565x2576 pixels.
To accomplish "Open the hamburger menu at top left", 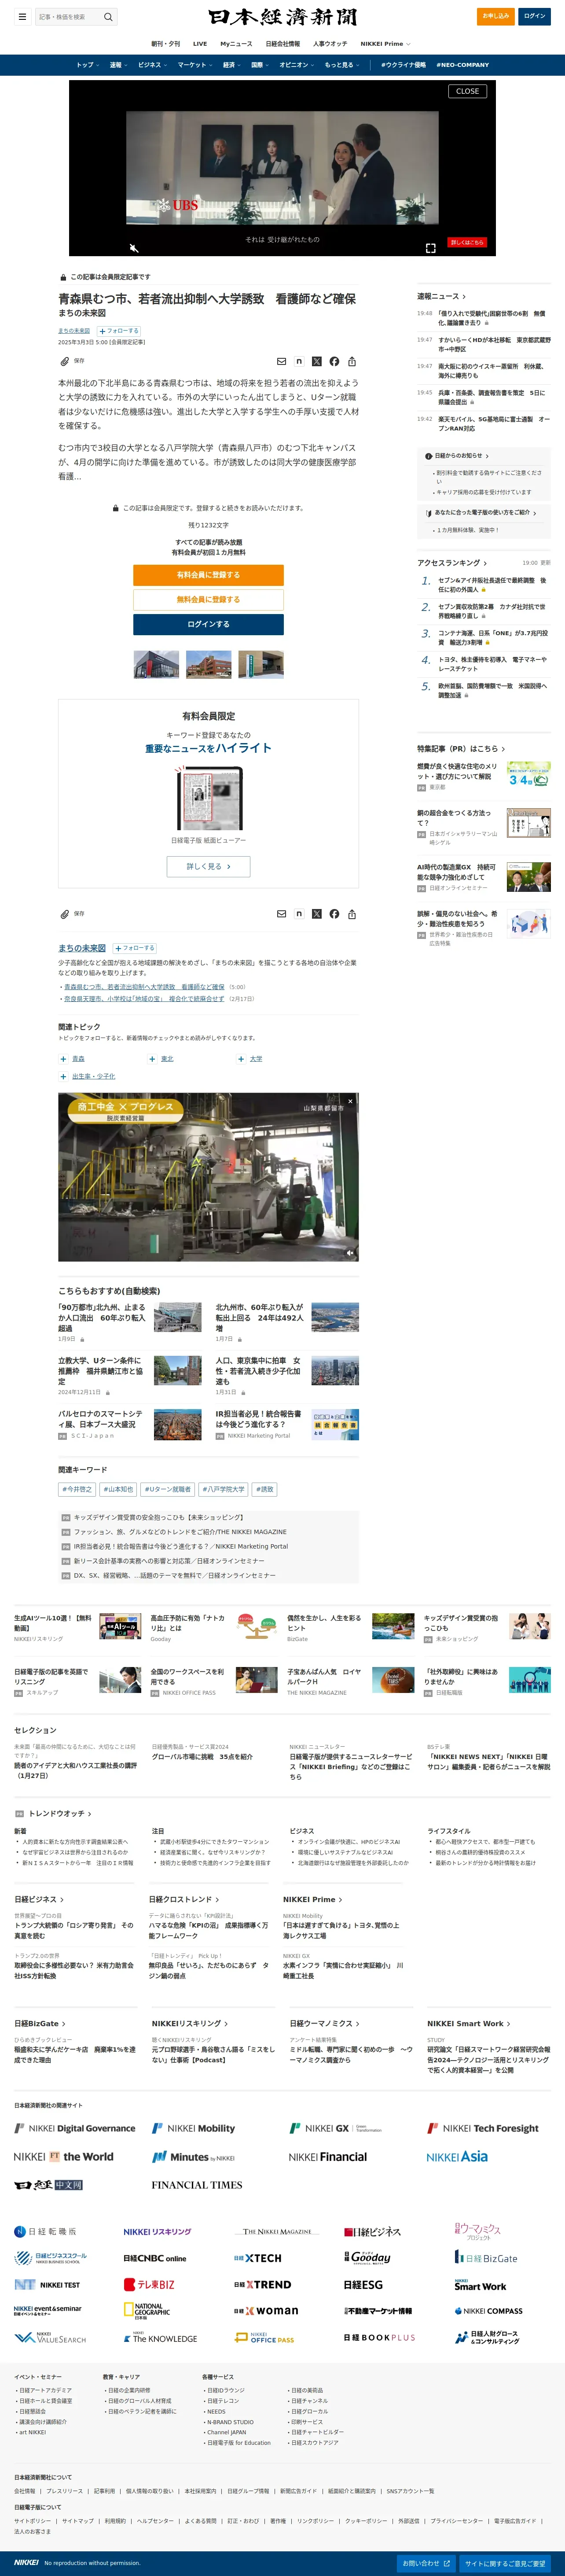I will tap(22, 17).
